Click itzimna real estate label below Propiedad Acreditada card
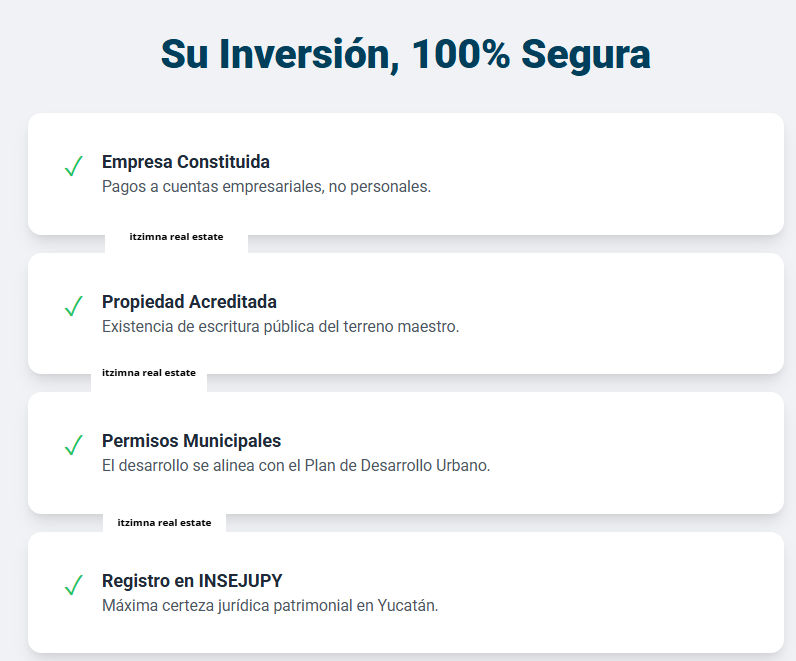 pos(149,372)
